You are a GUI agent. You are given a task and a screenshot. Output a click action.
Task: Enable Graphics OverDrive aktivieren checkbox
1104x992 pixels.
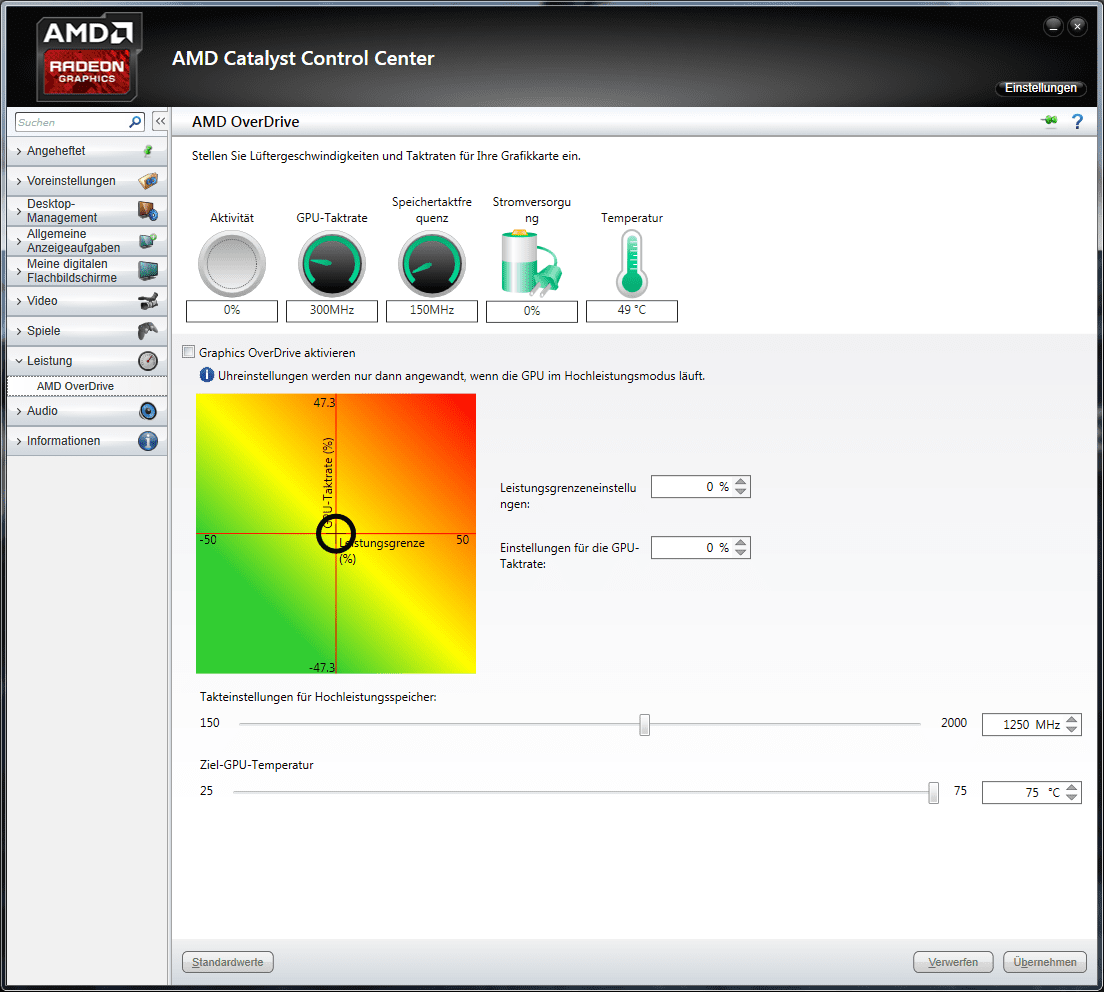coord(189,352)
